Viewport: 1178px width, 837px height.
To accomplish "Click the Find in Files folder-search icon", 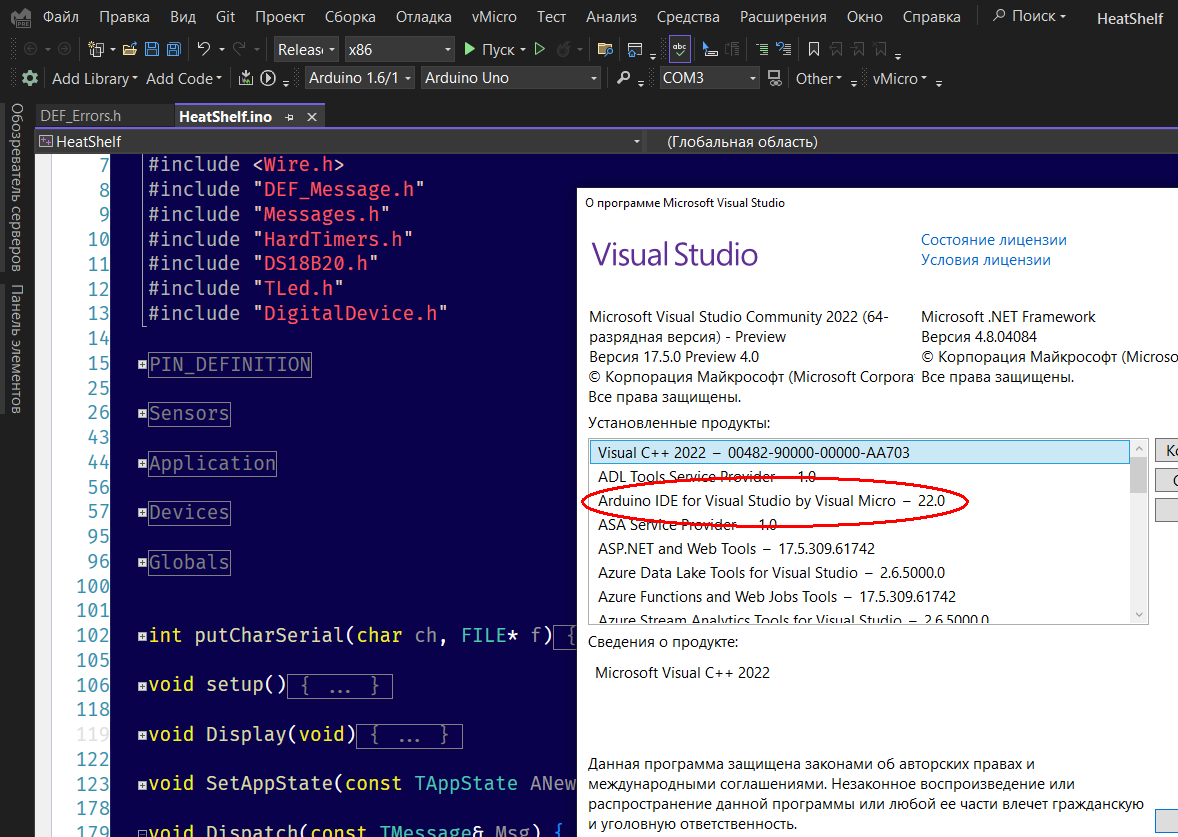I will (605, 50).
